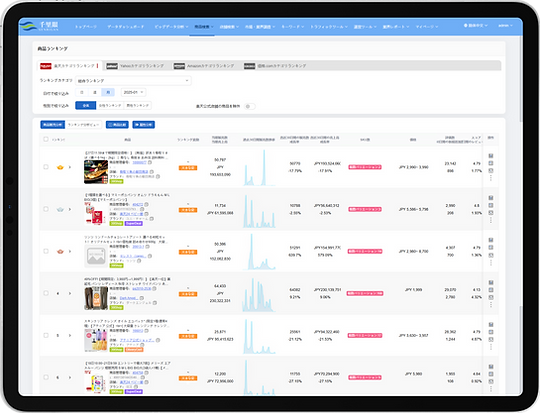This screenshot has width=540, height=413.
Task: Tick the checkbox for rank 2 product
Action: [46, 209]
